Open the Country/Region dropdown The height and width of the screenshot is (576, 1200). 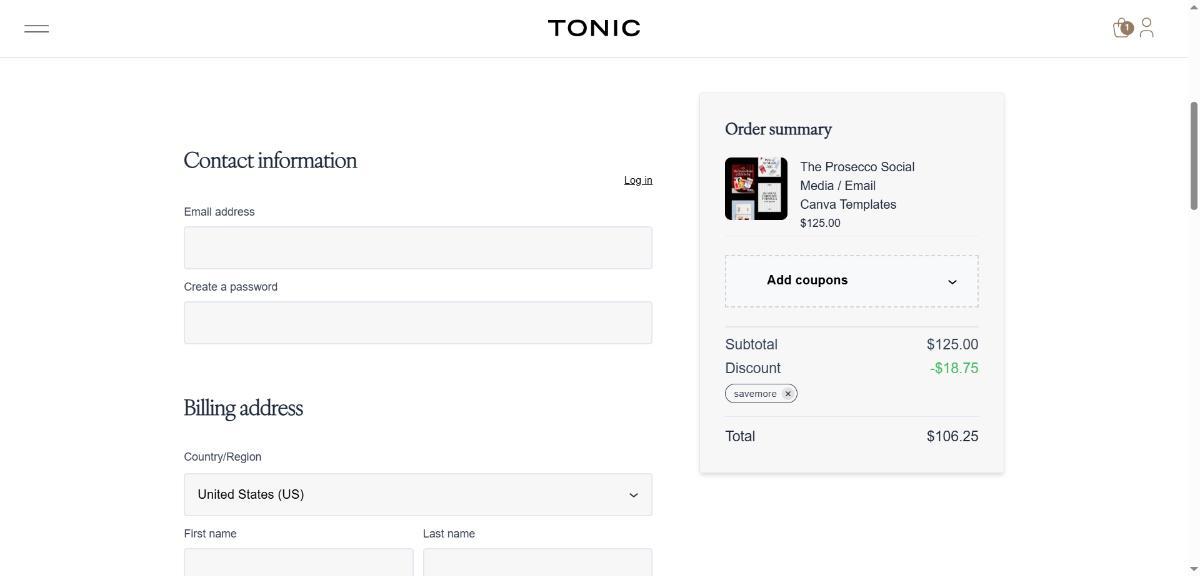[x=418, y=495]
